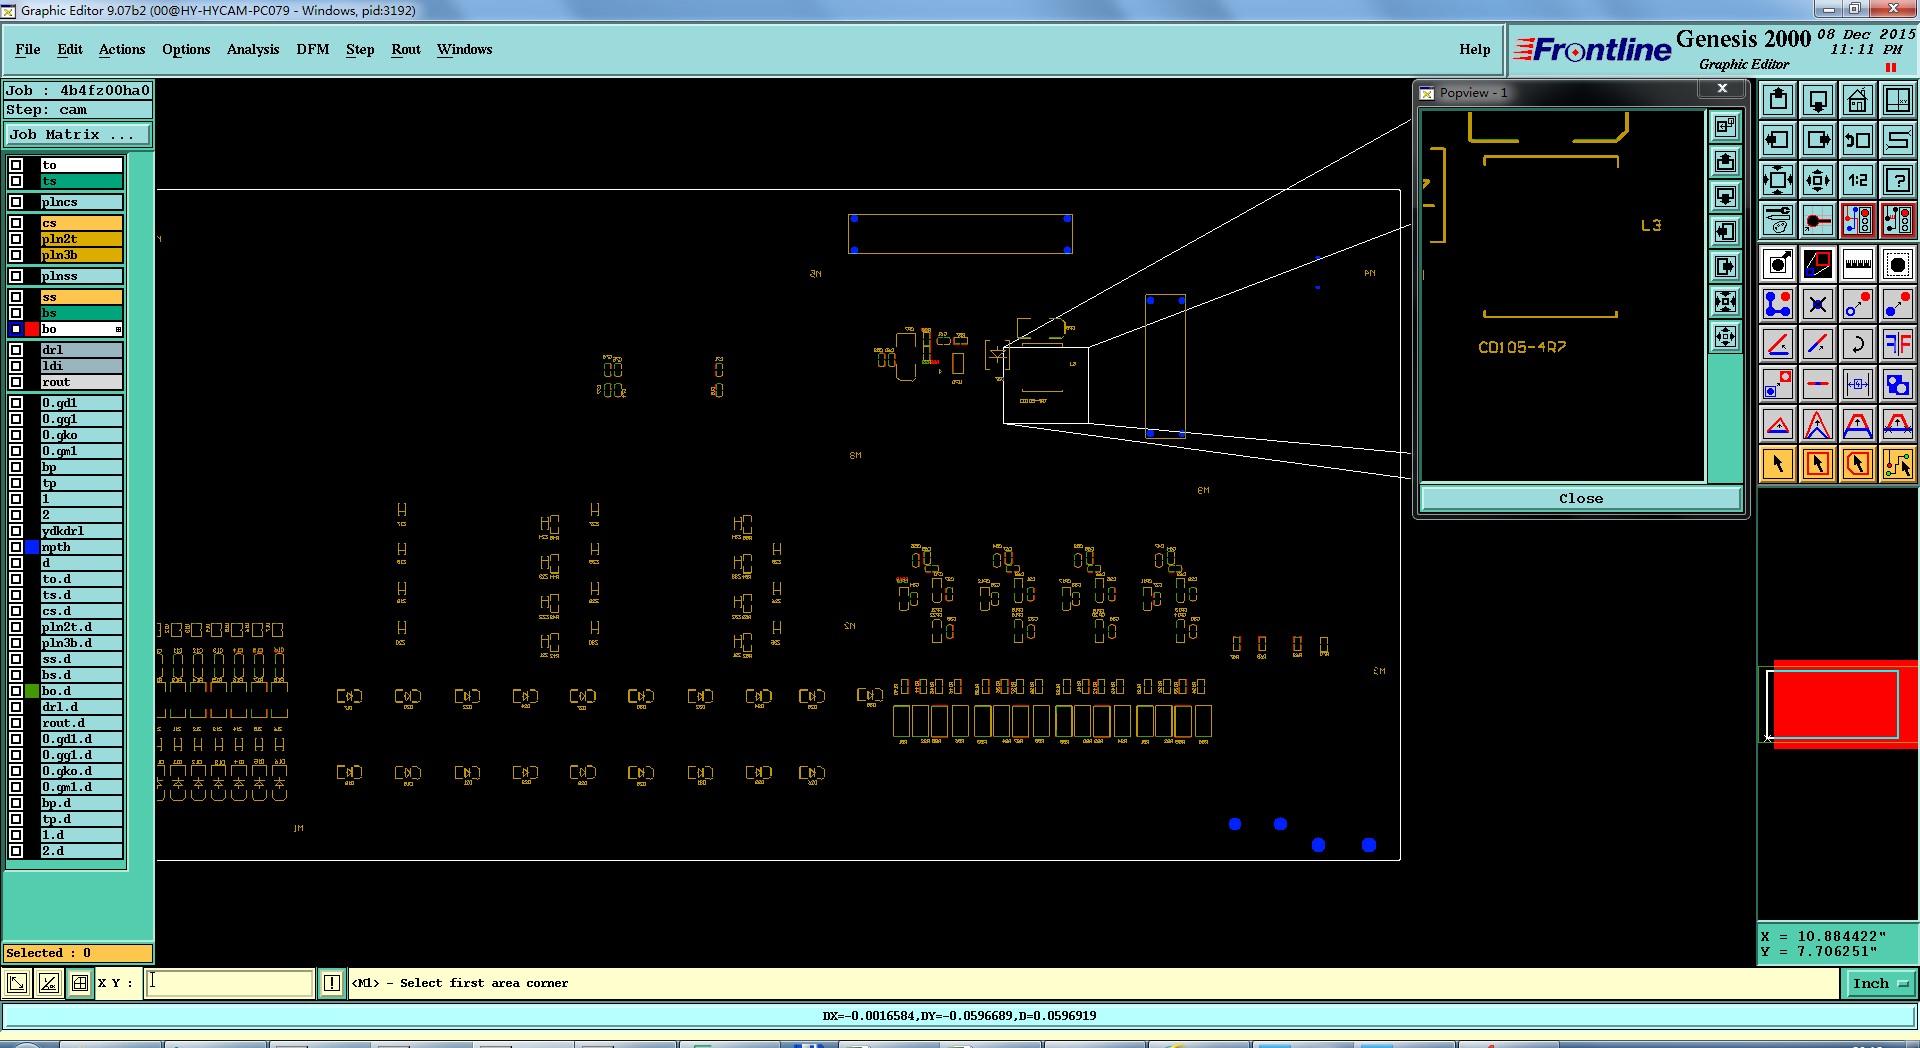Toggle the checkbox for layer drl
1920x1048 pixels.
pos(16,350)
